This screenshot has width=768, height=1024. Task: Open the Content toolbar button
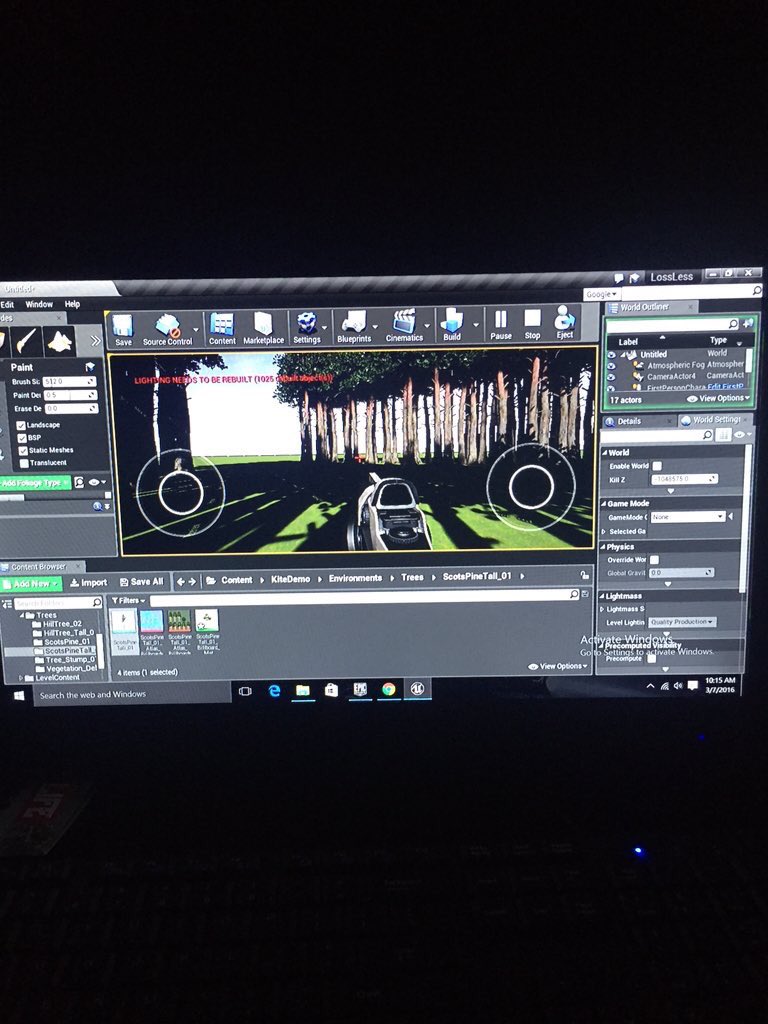pyautogui.click(x=222, y=328)
